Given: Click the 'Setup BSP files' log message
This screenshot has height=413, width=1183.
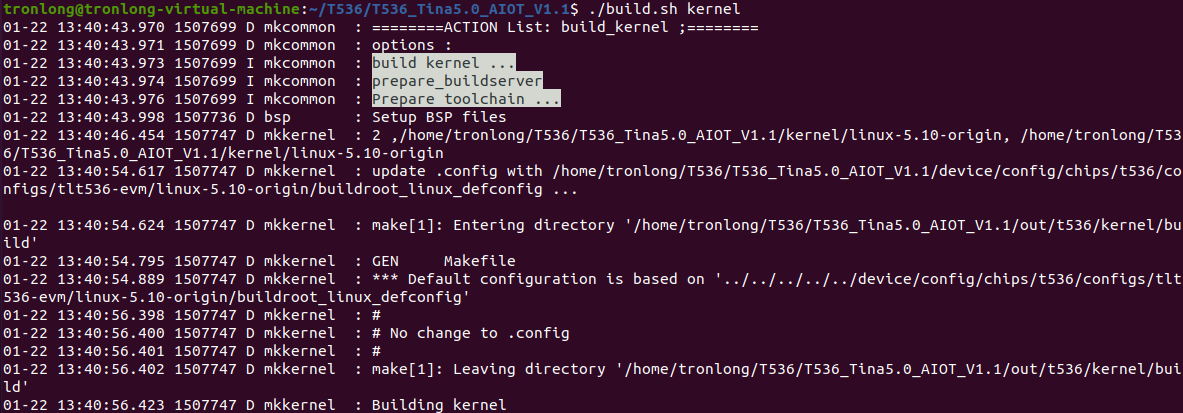Looking at the screenshot, I should [439, 117].
